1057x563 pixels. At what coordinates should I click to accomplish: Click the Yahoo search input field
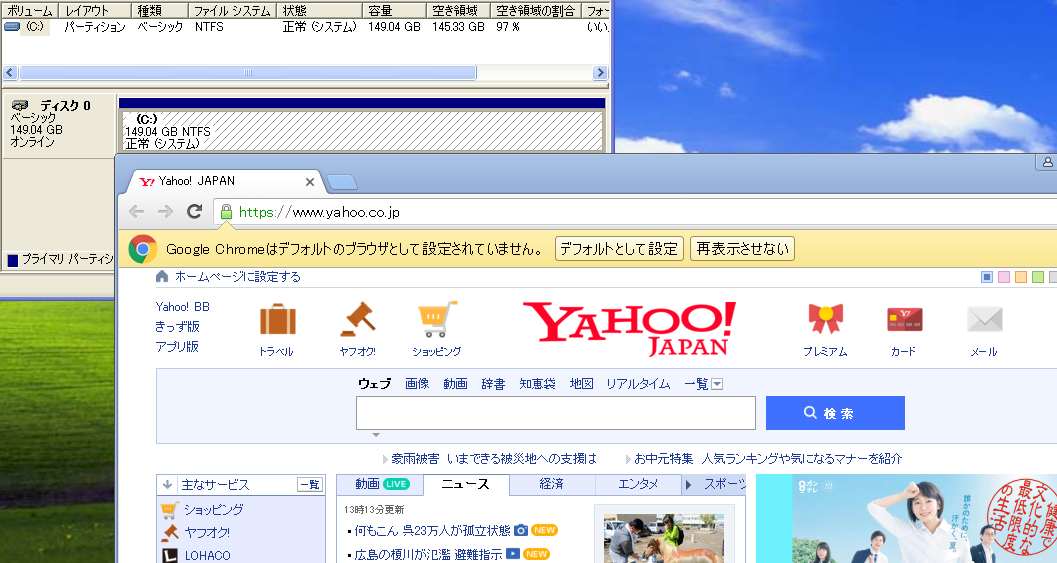(555, 413)
